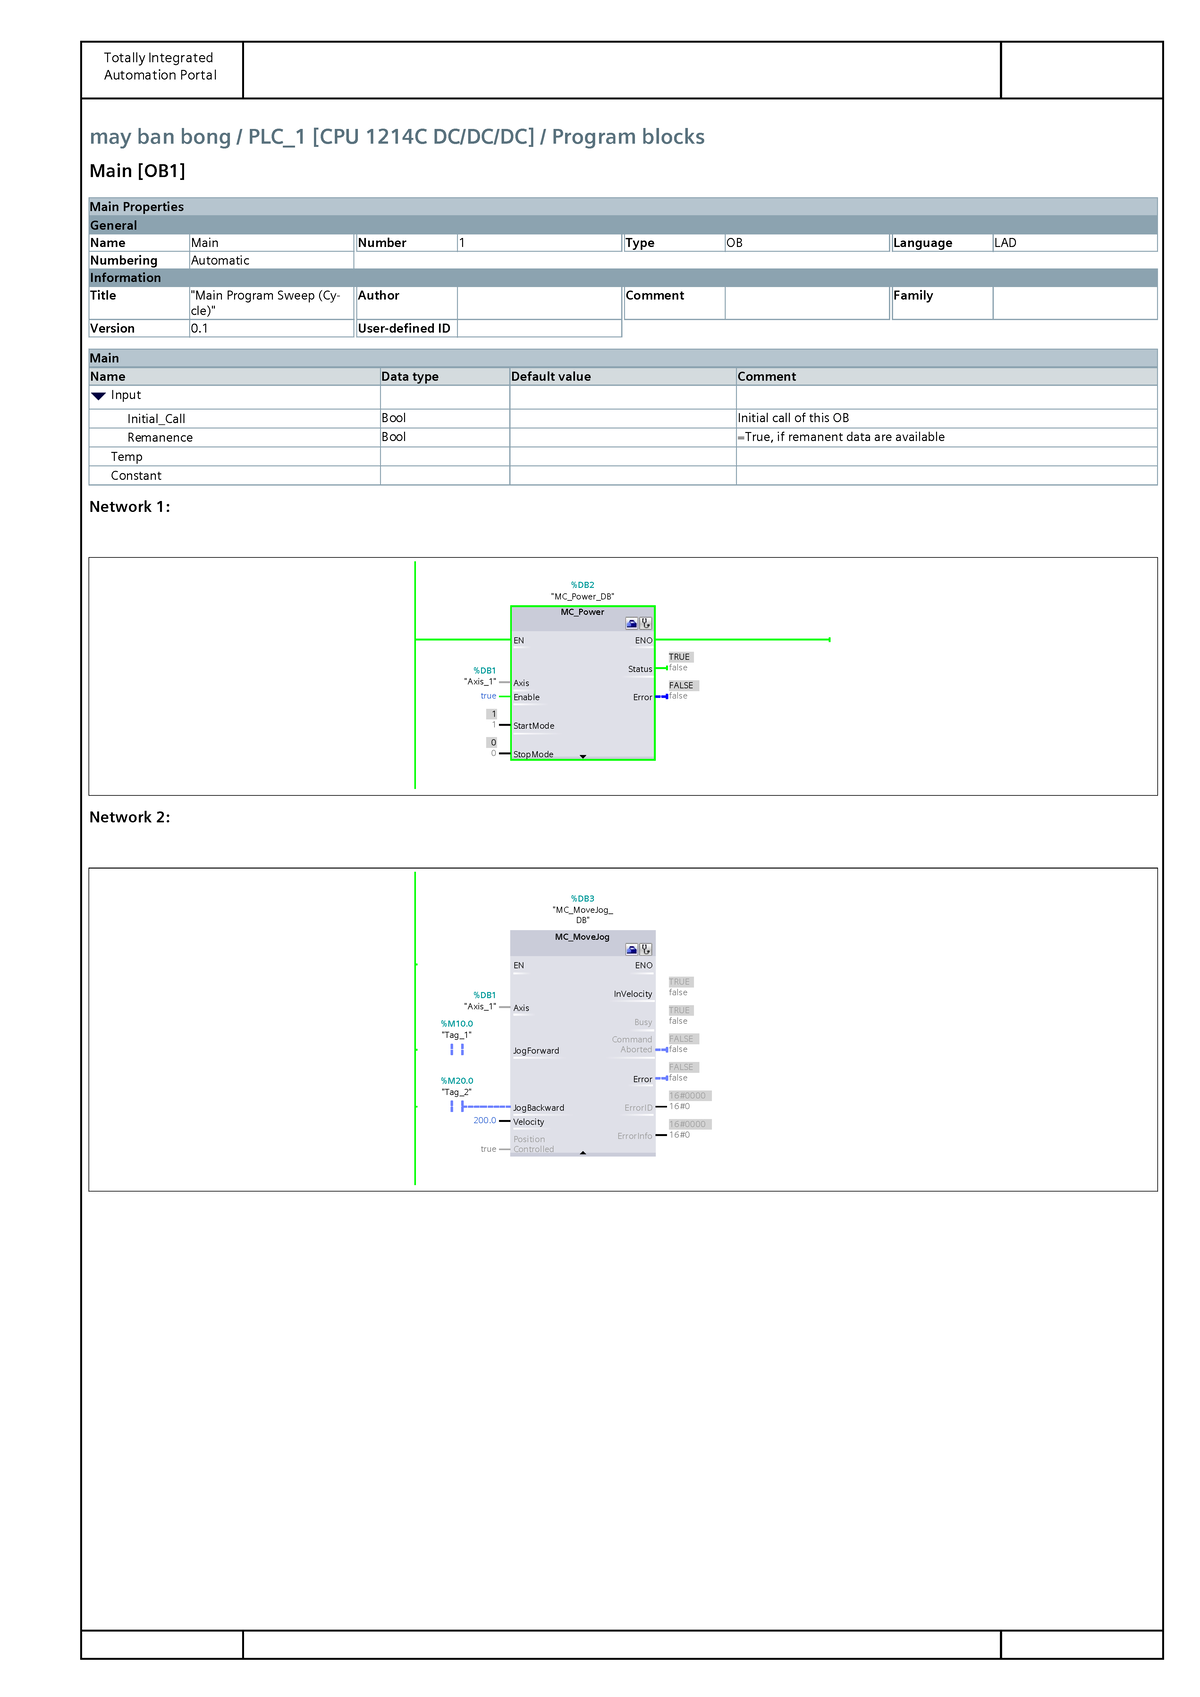Click "Axis_1" operand of MC_MoveJog
This screenshot has height=1697, width=1200.
coord(480,1007)
